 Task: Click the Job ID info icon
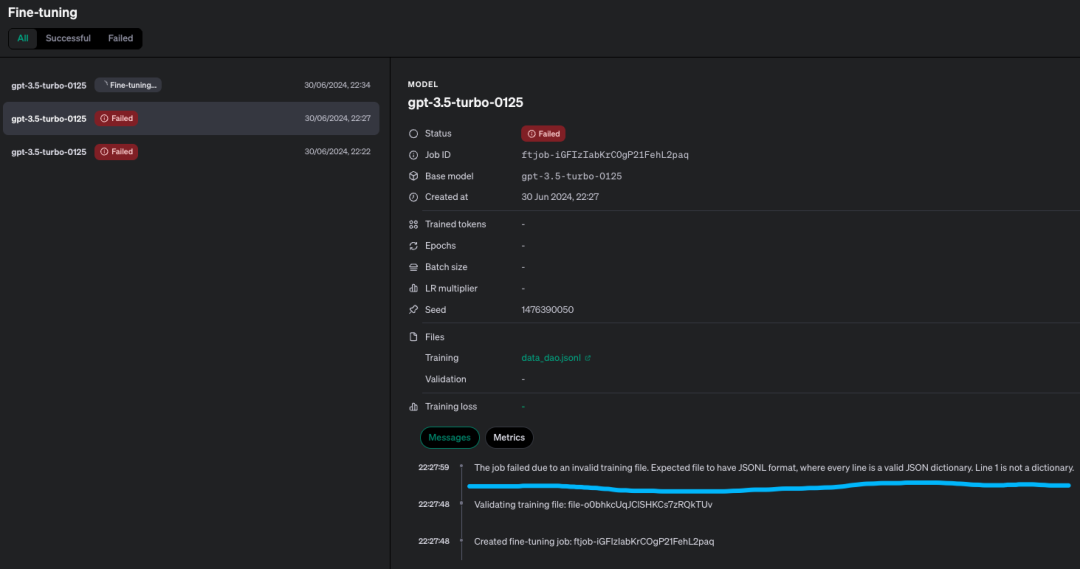(414, 155)
